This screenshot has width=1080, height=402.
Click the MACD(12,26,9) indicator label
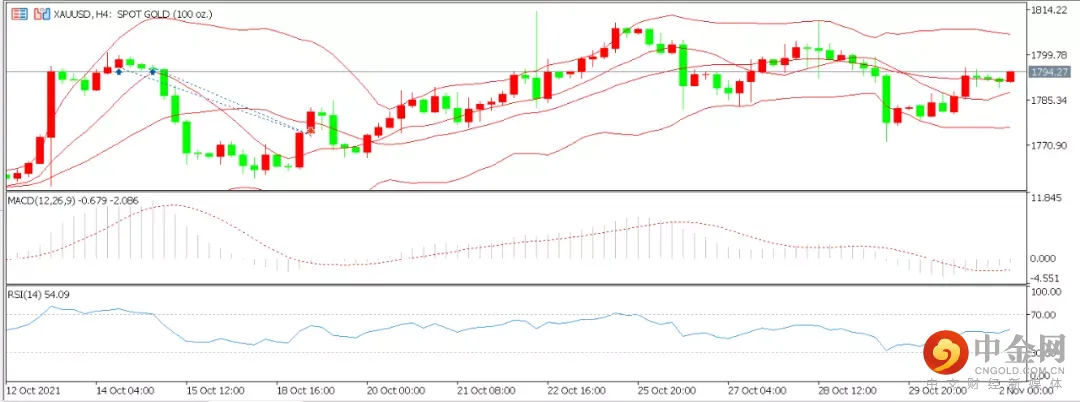[72, 200]
